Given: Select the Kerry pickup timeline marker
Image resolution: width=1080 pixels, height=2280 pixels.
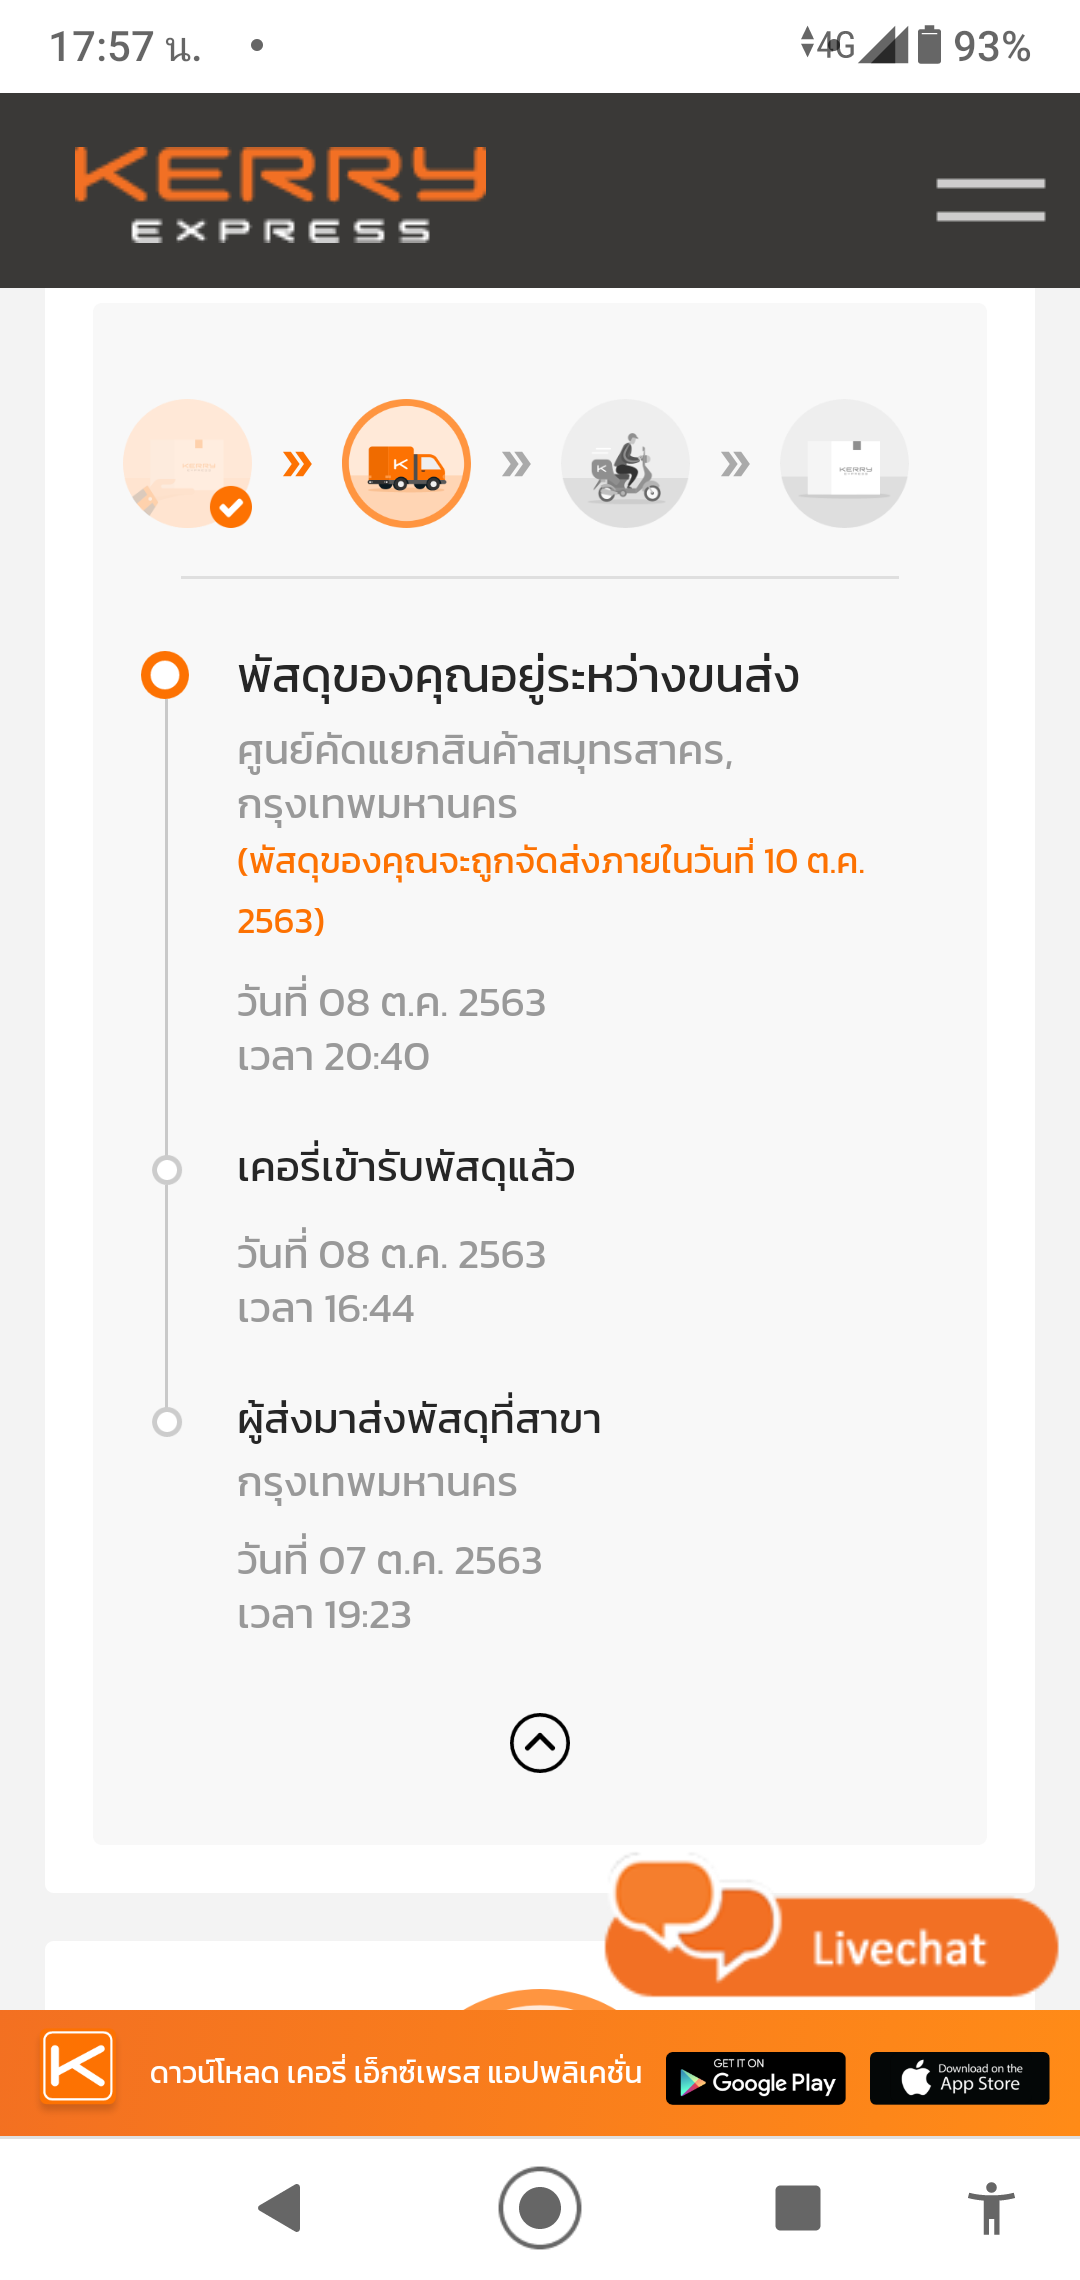Looking at the screenshot, I should tap(167, 1169).
